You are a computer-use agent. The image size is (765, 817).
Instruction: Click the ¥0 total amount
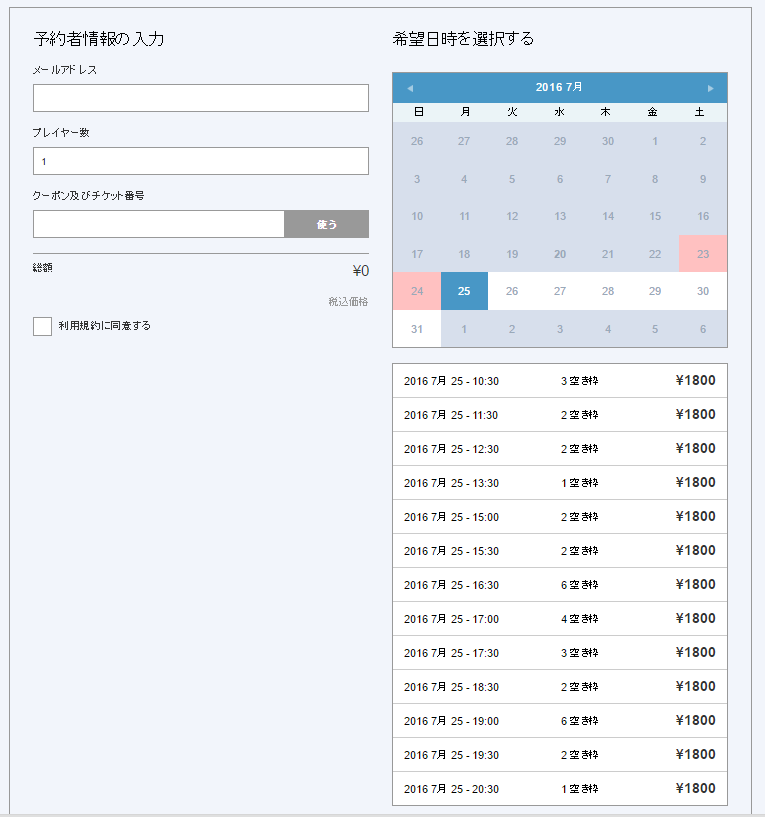(x=361, y=271)
